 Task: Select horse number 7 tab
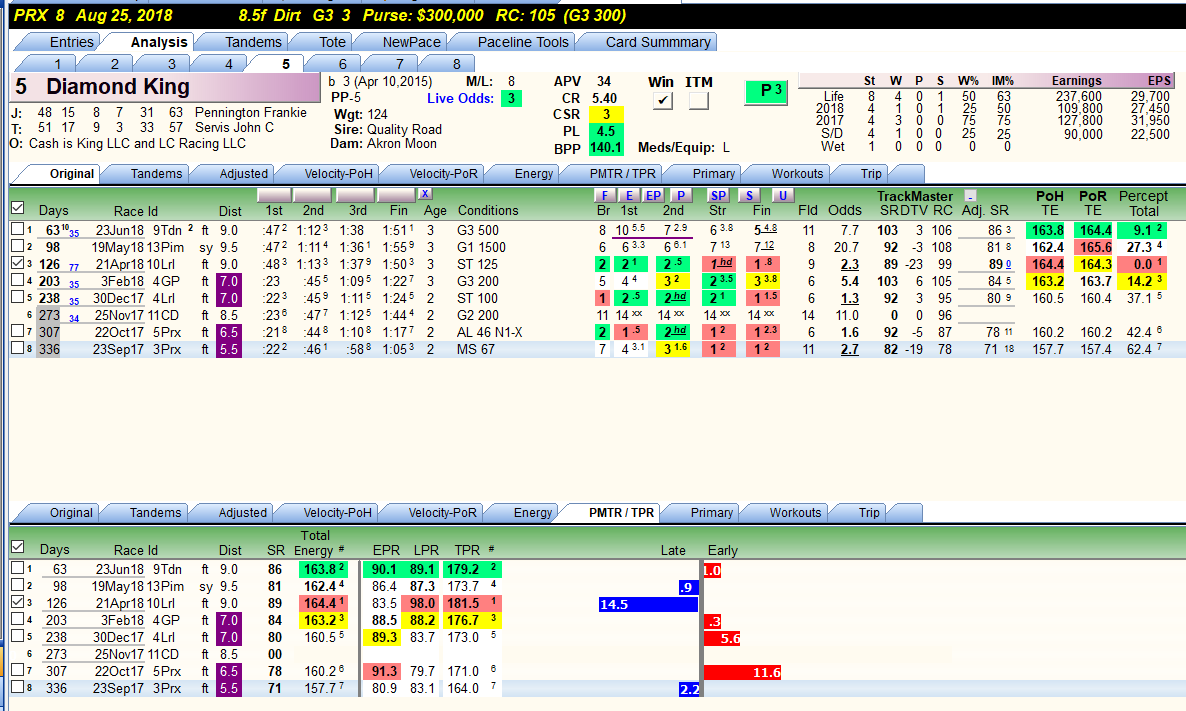click(399, 64)
